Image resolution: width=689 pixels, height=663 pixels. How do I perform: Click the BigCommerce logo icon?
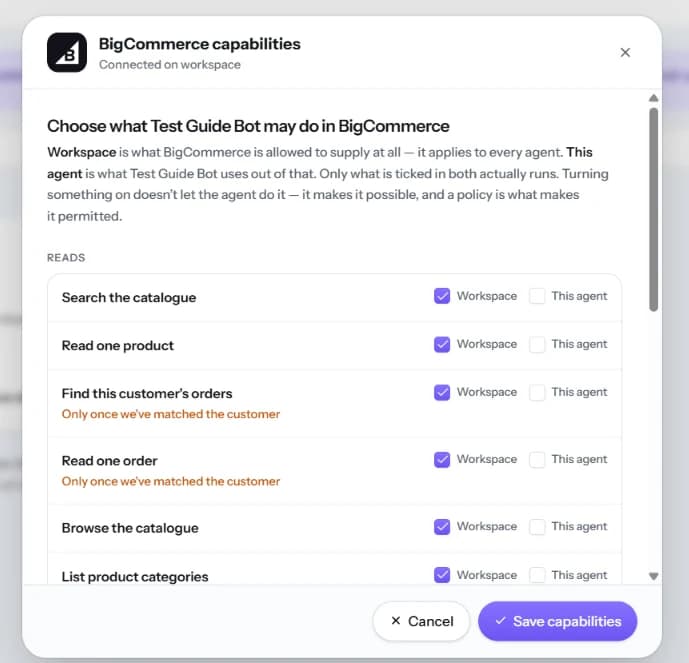(67, 52)
